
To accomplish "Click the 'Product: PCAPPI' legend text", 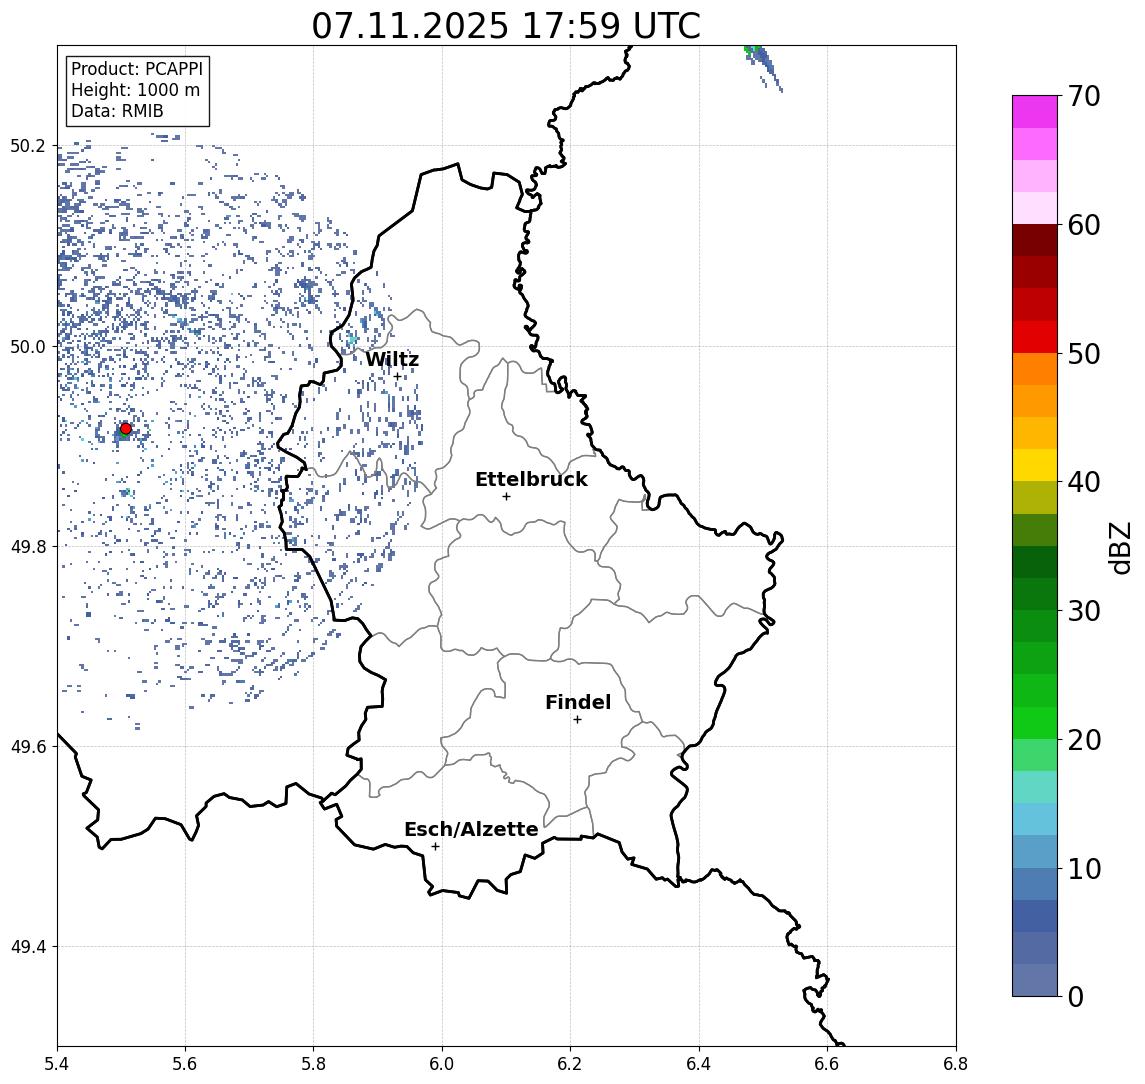I will click(137, 69).
